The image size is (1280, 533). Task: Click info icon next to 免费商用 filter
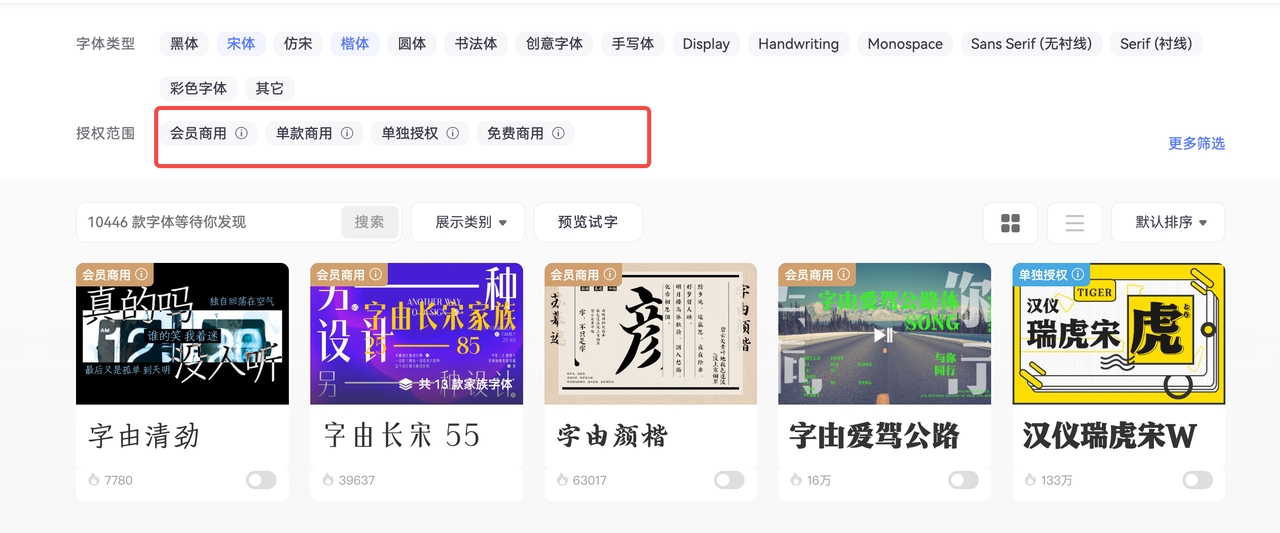click(x=558, y=133)
